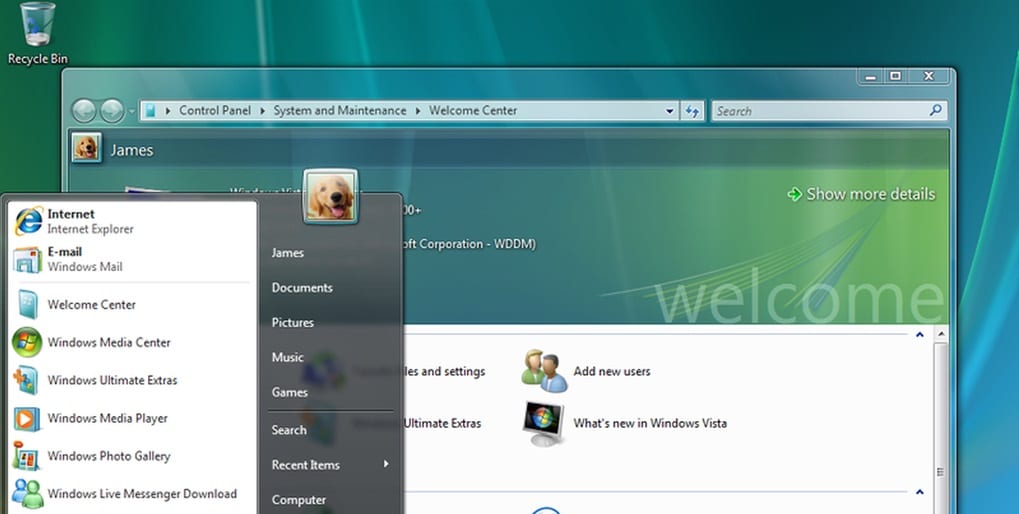Click the What's new in Windows Vista monitor icon
This screenshot has height=514, width=1019.
point(543,423)
